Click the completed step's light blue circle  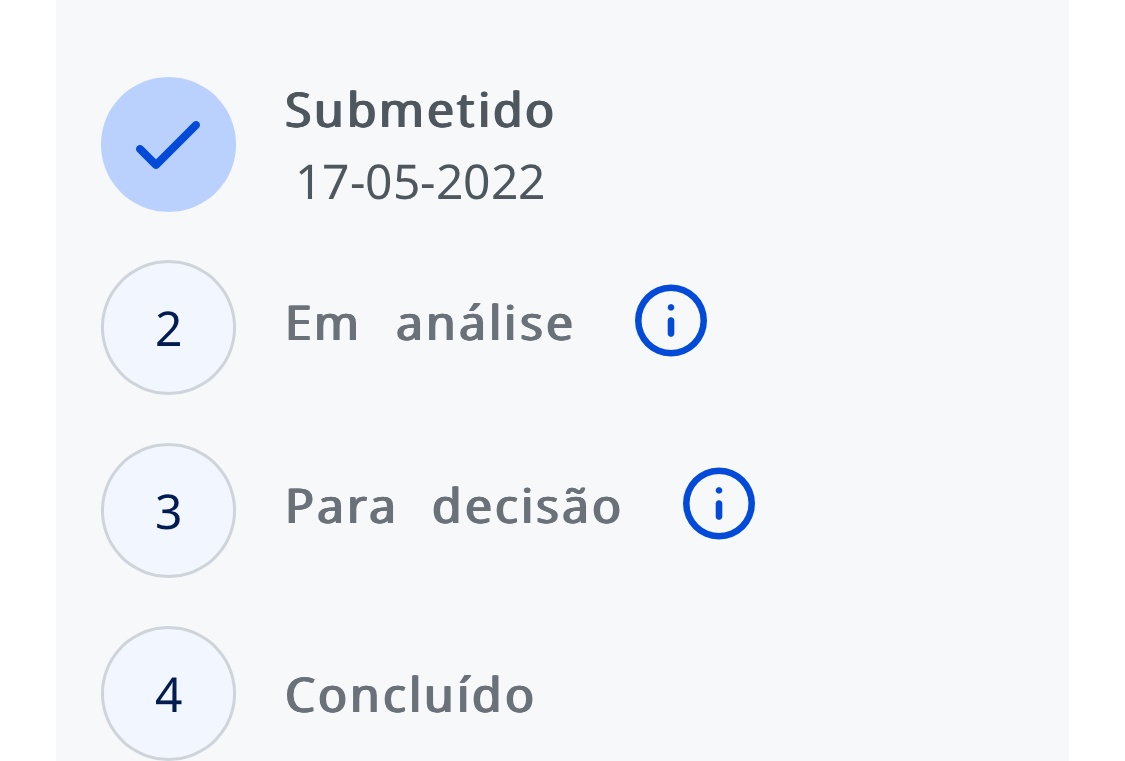point(168,145)
